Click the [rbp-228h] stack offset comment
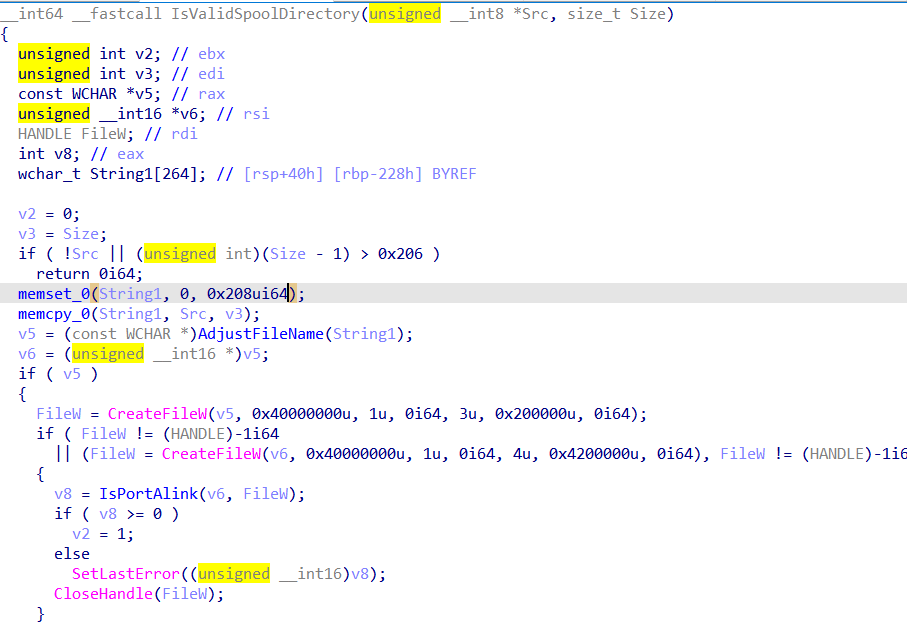The width and height of the screenshot is (907, 624). click(378, 174)
